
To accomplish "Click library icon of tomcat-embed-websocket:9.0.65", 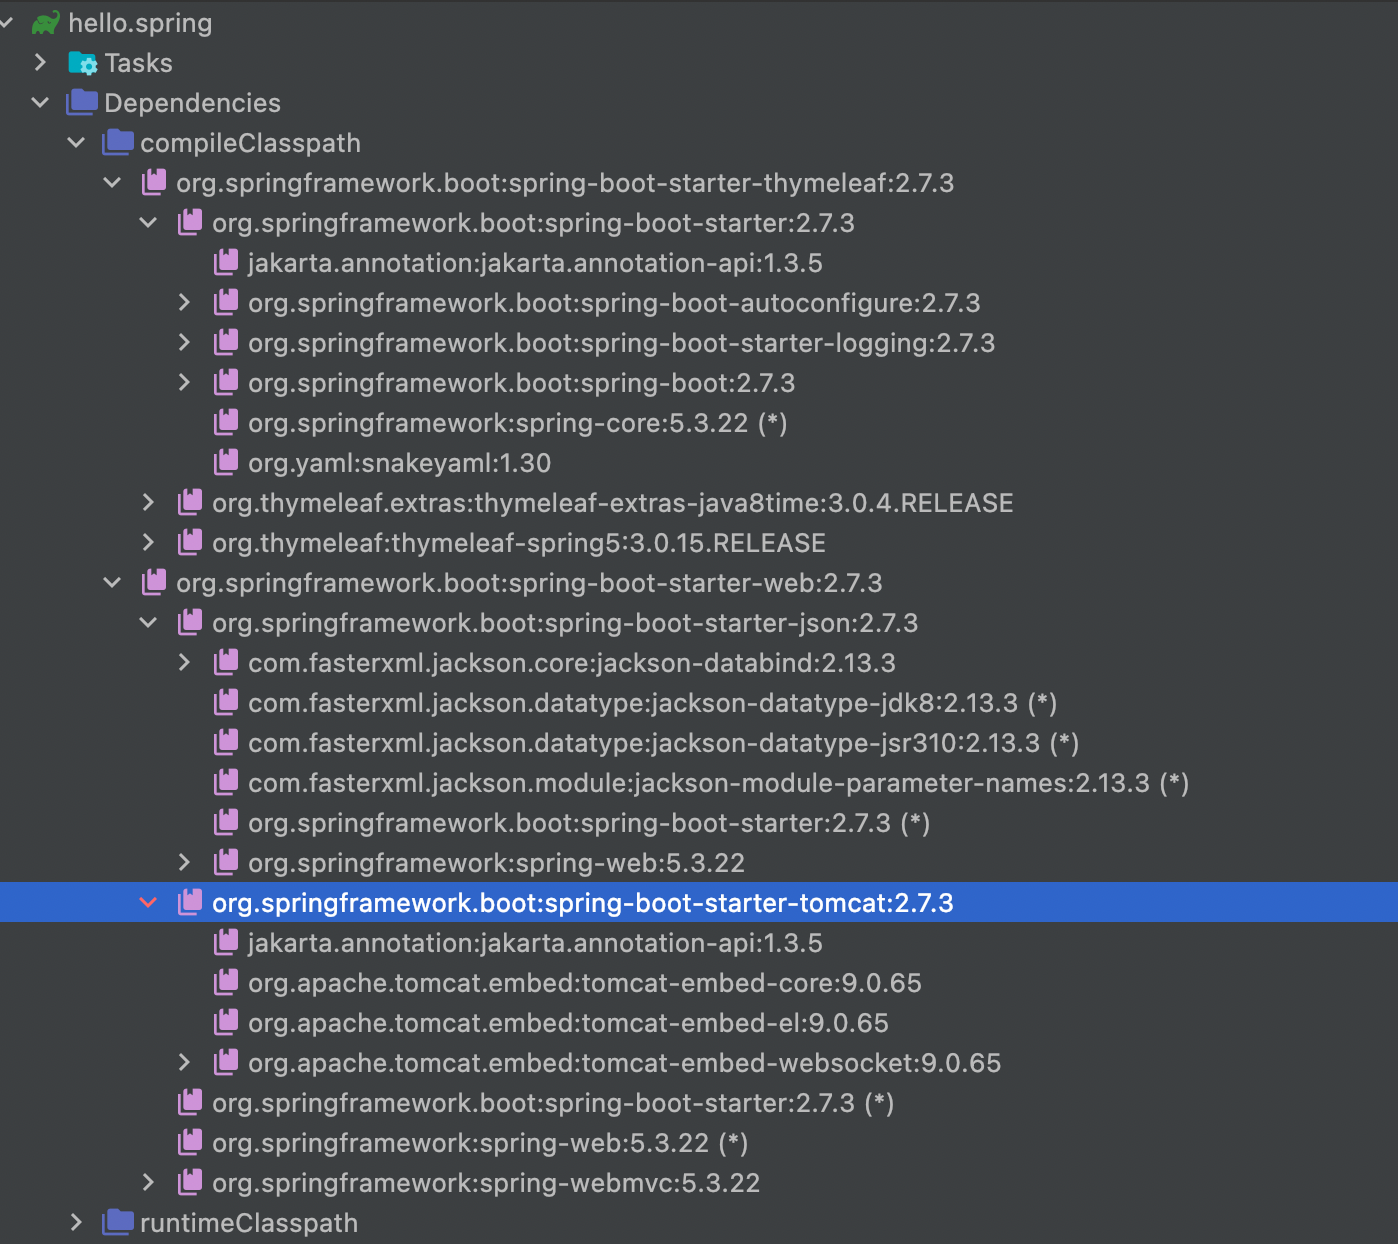I will (226, 1062).
